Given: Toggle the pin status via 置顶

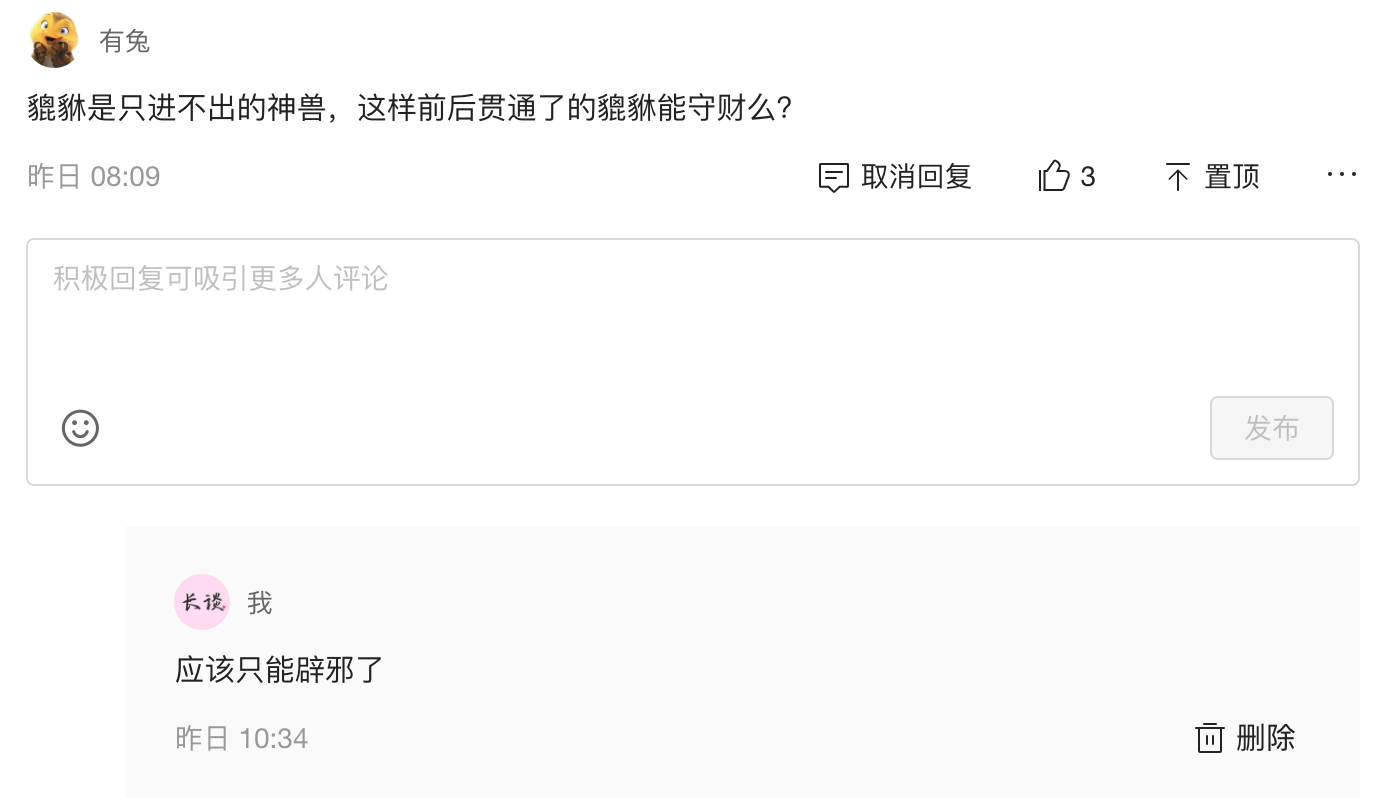Looking at the screenshot, I should pyautogui.click(x=1212, y=176).
